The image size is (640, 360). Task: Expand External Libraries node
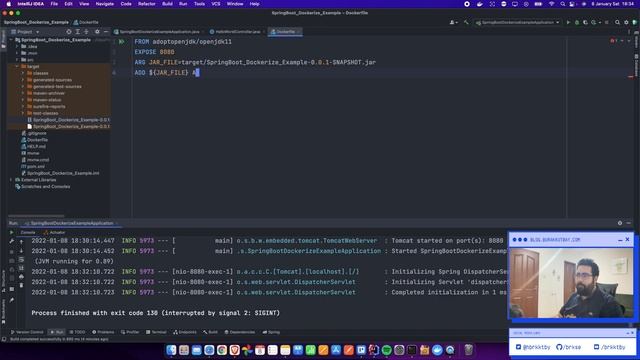pyautogui.click(x=11, y=180)
